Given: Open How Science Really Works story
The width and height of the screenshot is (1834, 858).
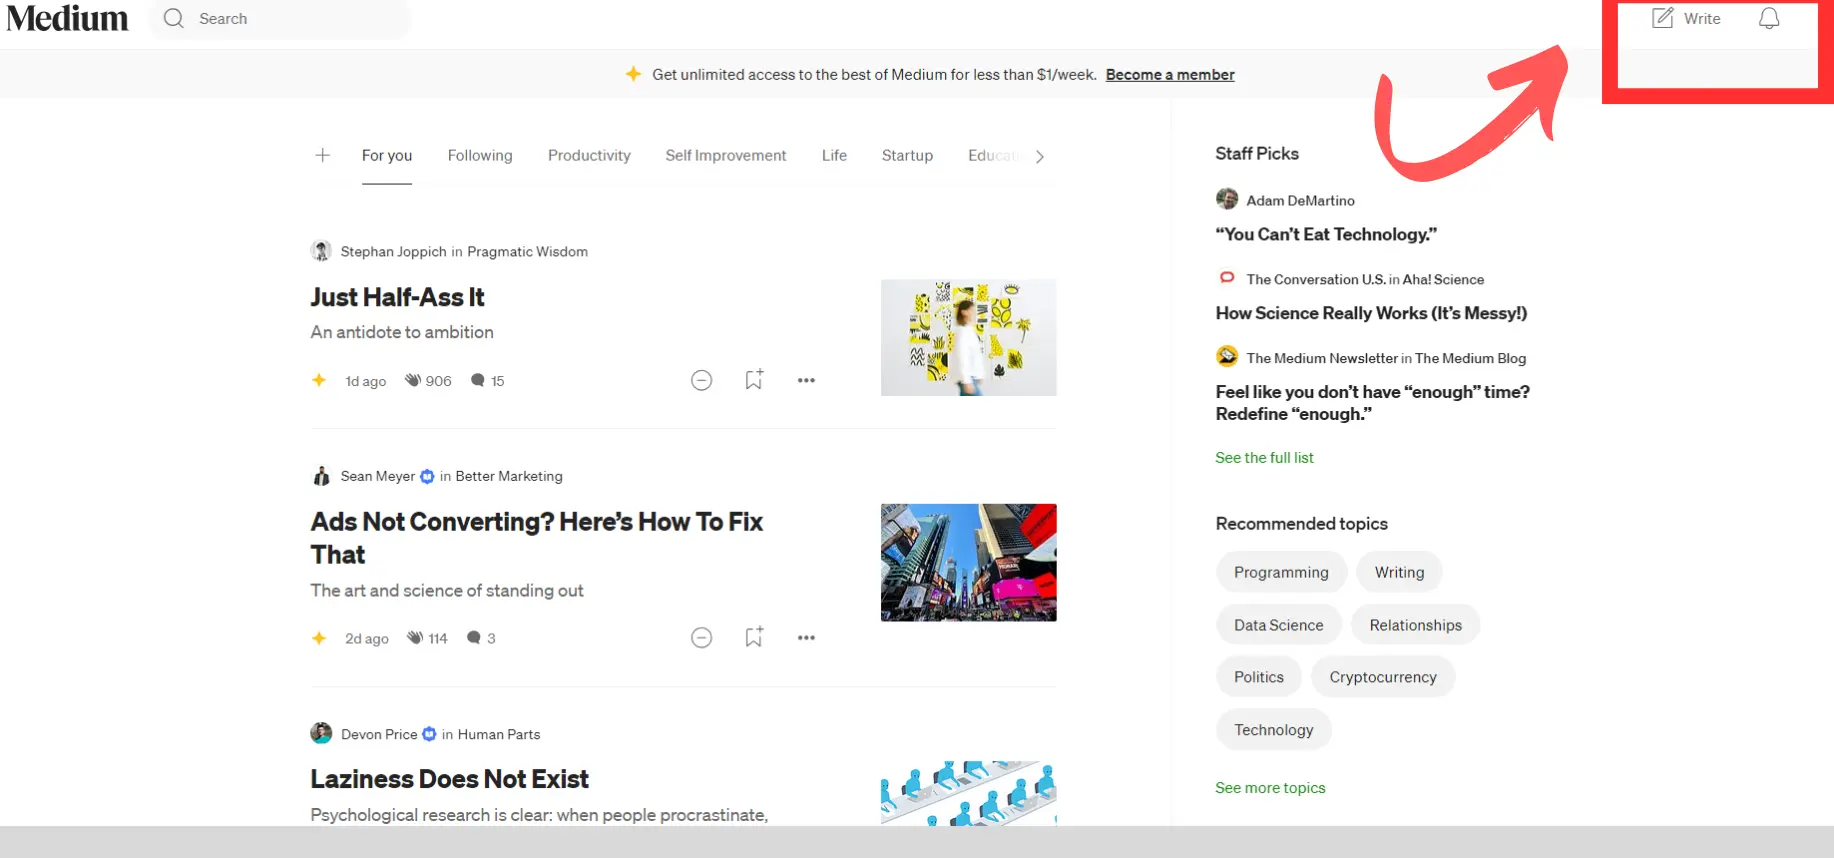Looking at the screenshot, I should click(1371, 313).
